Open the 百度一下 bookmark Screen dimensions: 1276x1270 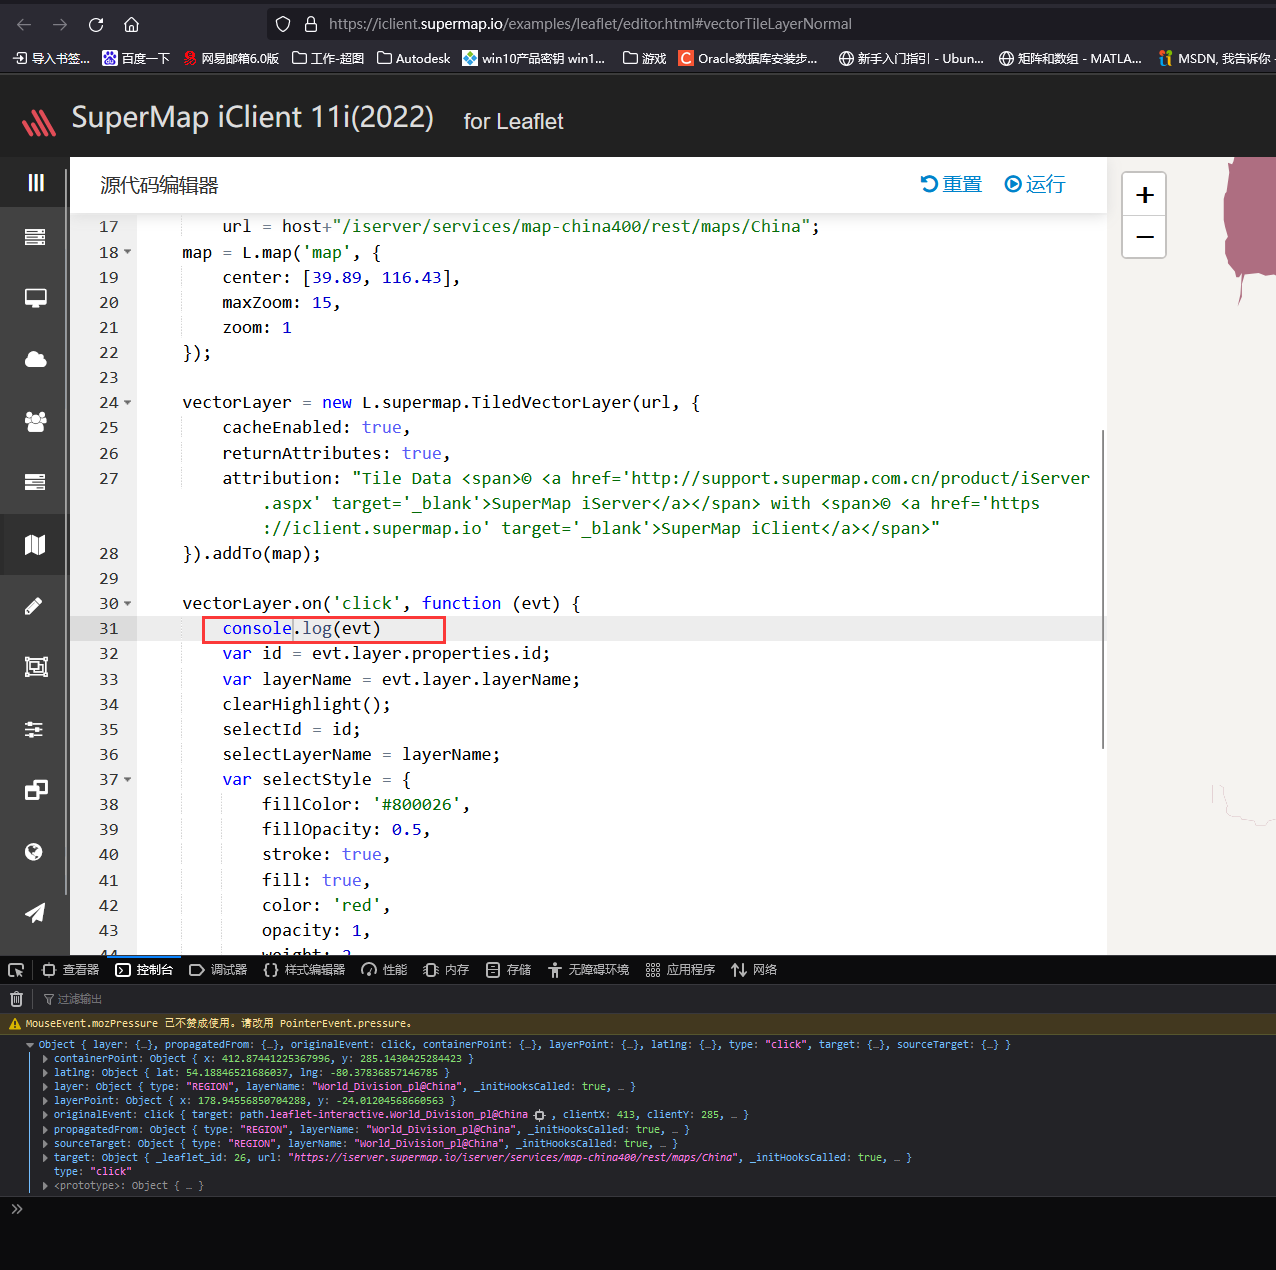coord(136,58)
